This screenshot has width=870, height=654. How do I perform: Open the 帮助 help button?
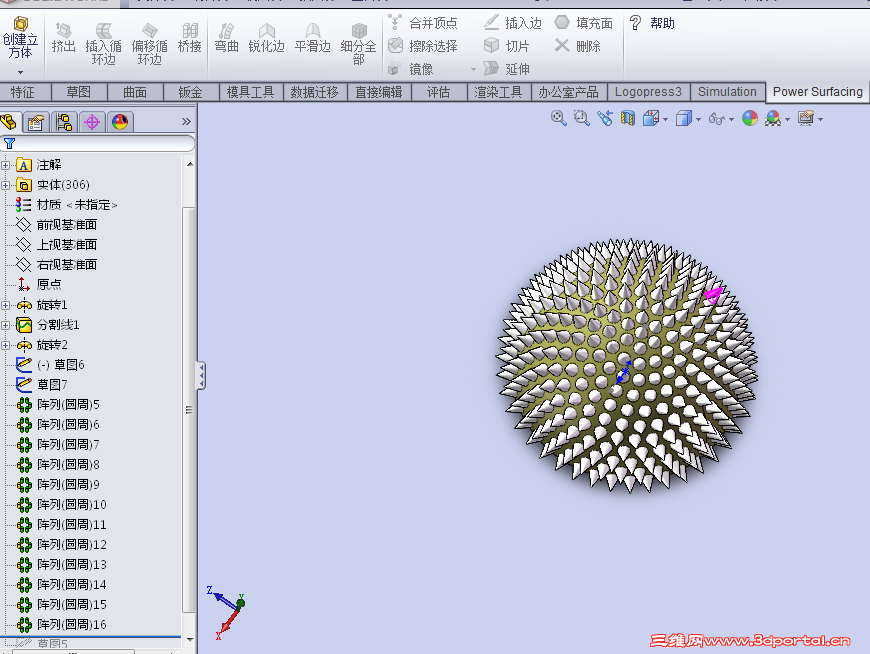[x=652, y=23]
